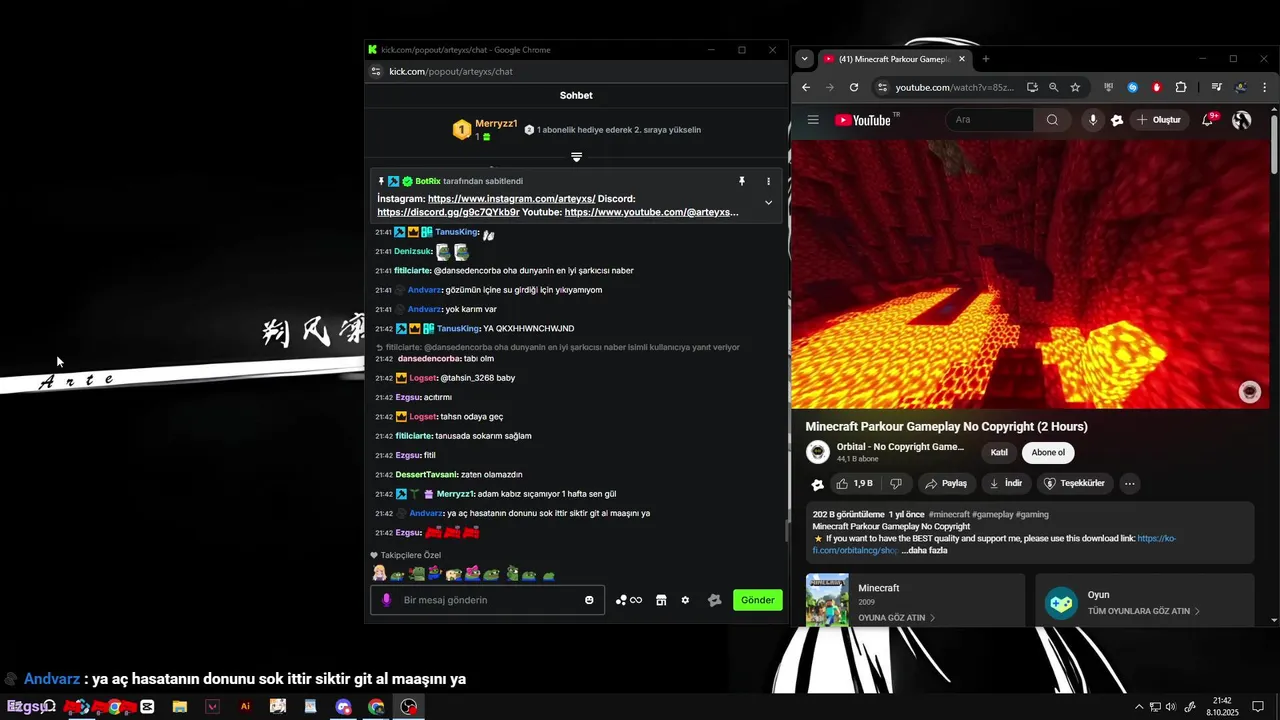The height and width of the screenshot is (720, 1280).
Task: Switch to Minecraft Parkour Gameplay tab
Action: (895, 59)
